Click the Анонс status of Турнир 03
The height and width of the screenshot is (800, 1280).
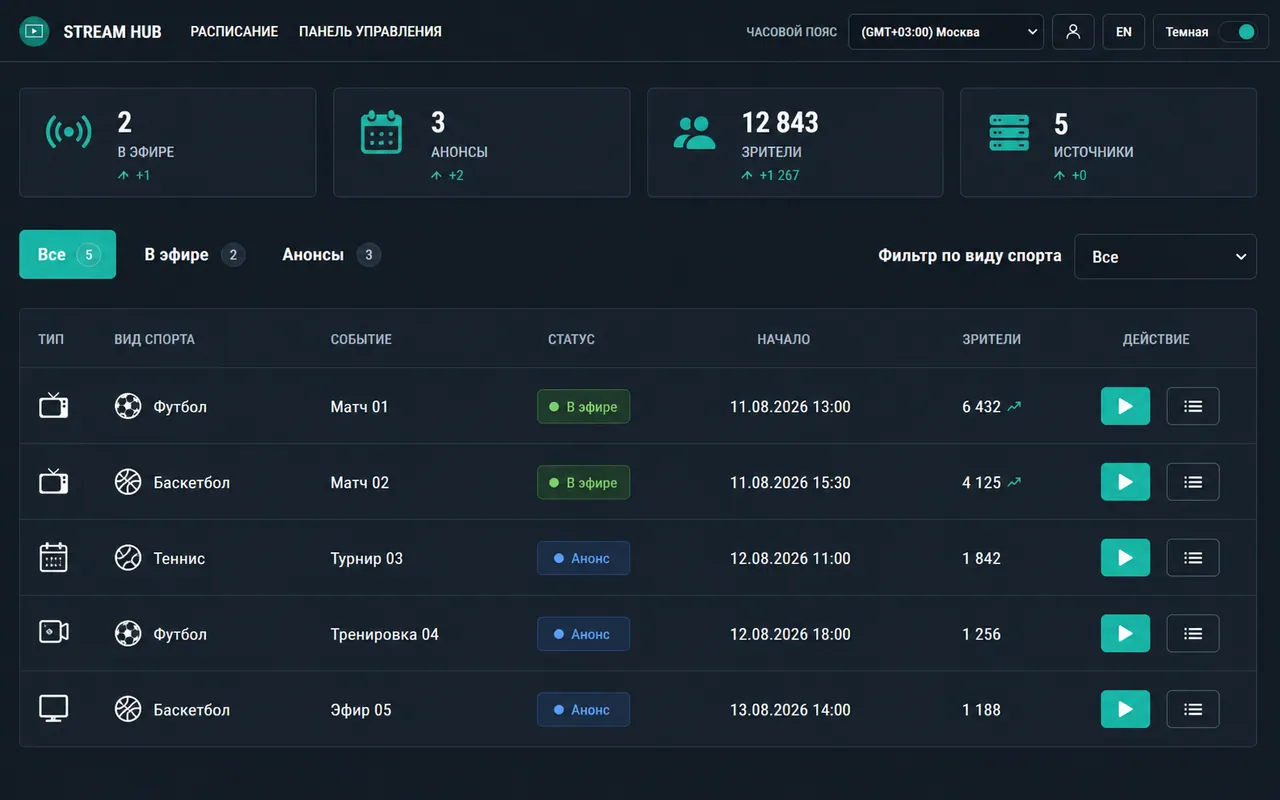[583, 558]
